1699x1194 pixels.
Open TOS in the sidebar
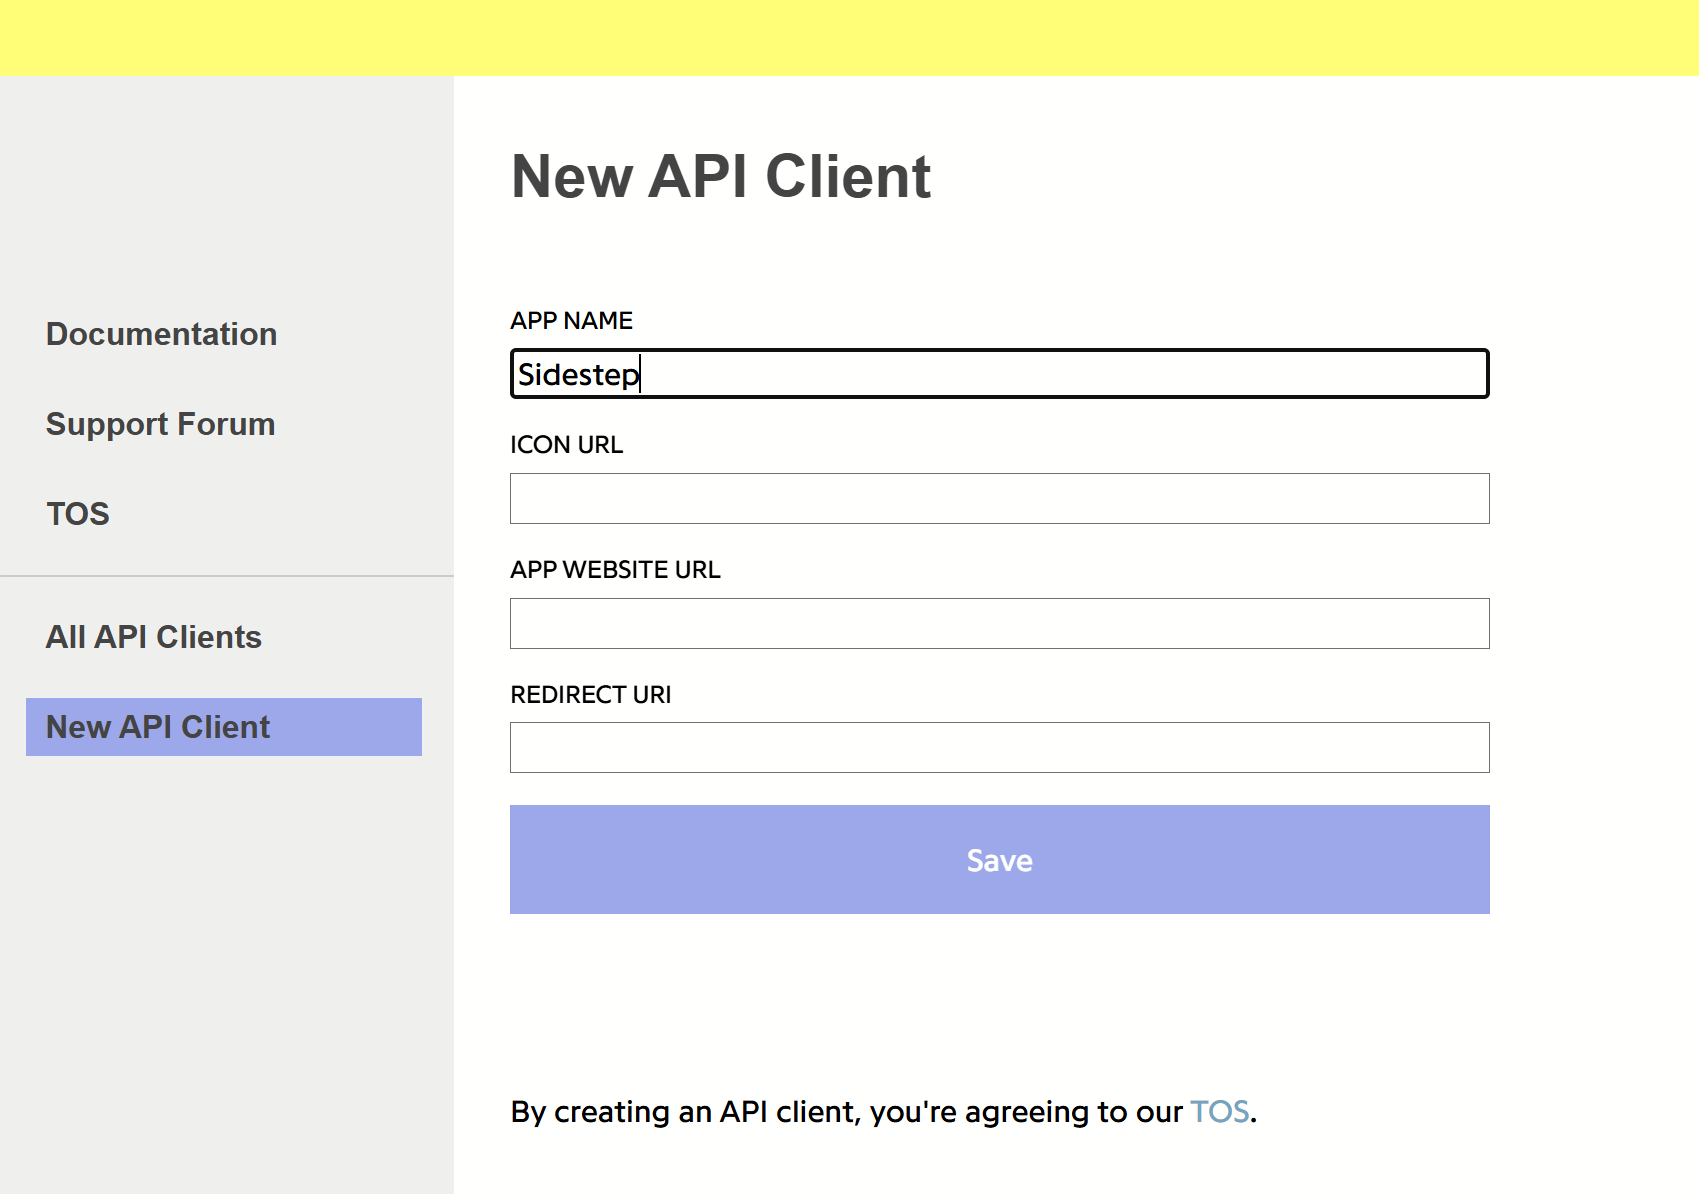(x=78, y=514)
